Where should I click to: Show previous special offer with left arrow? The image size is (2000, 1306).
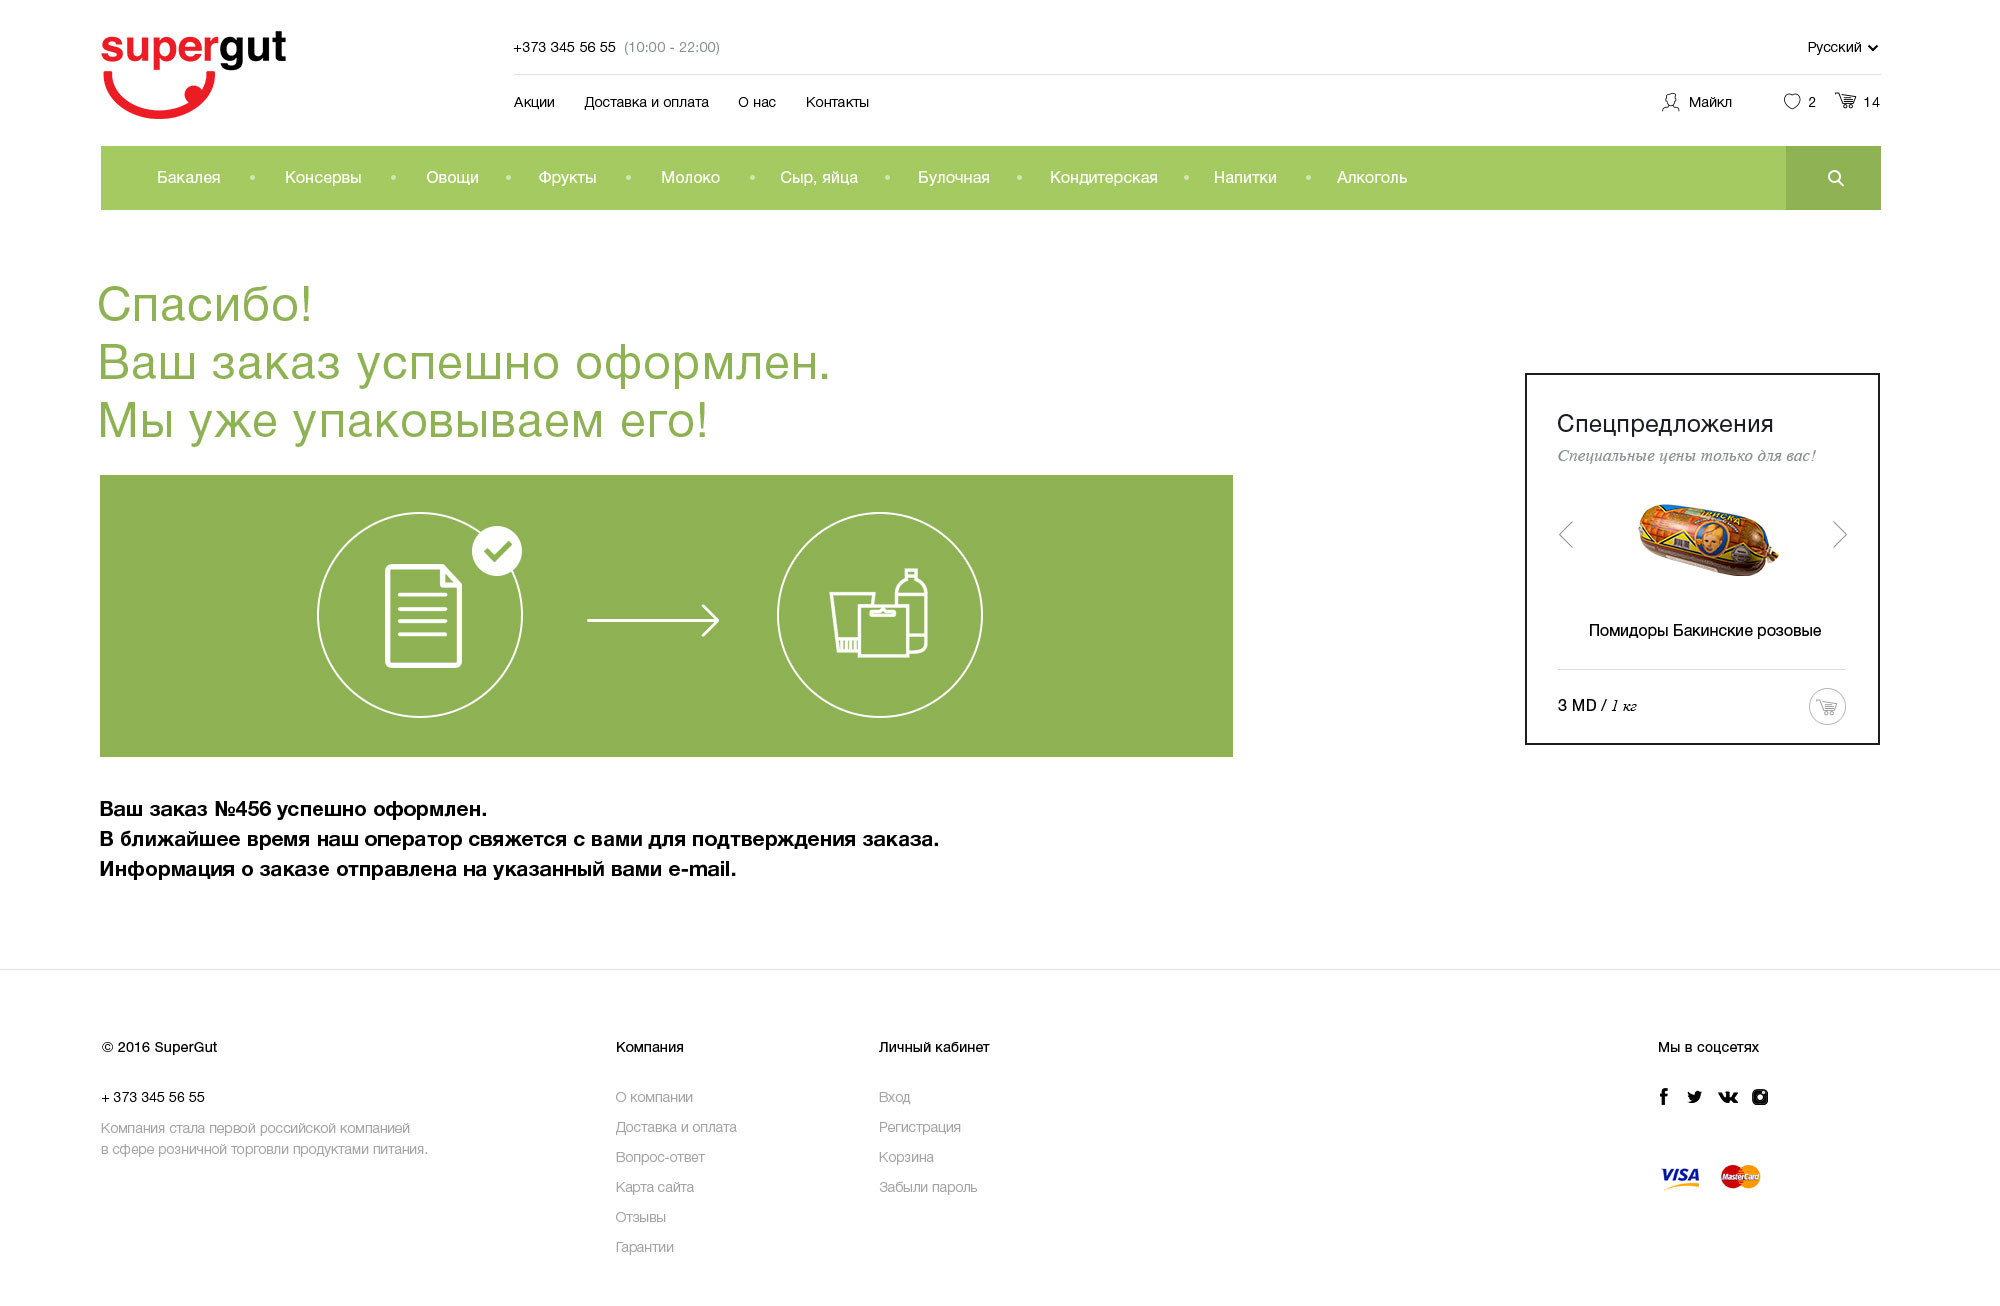click(x=1566, y=535)
